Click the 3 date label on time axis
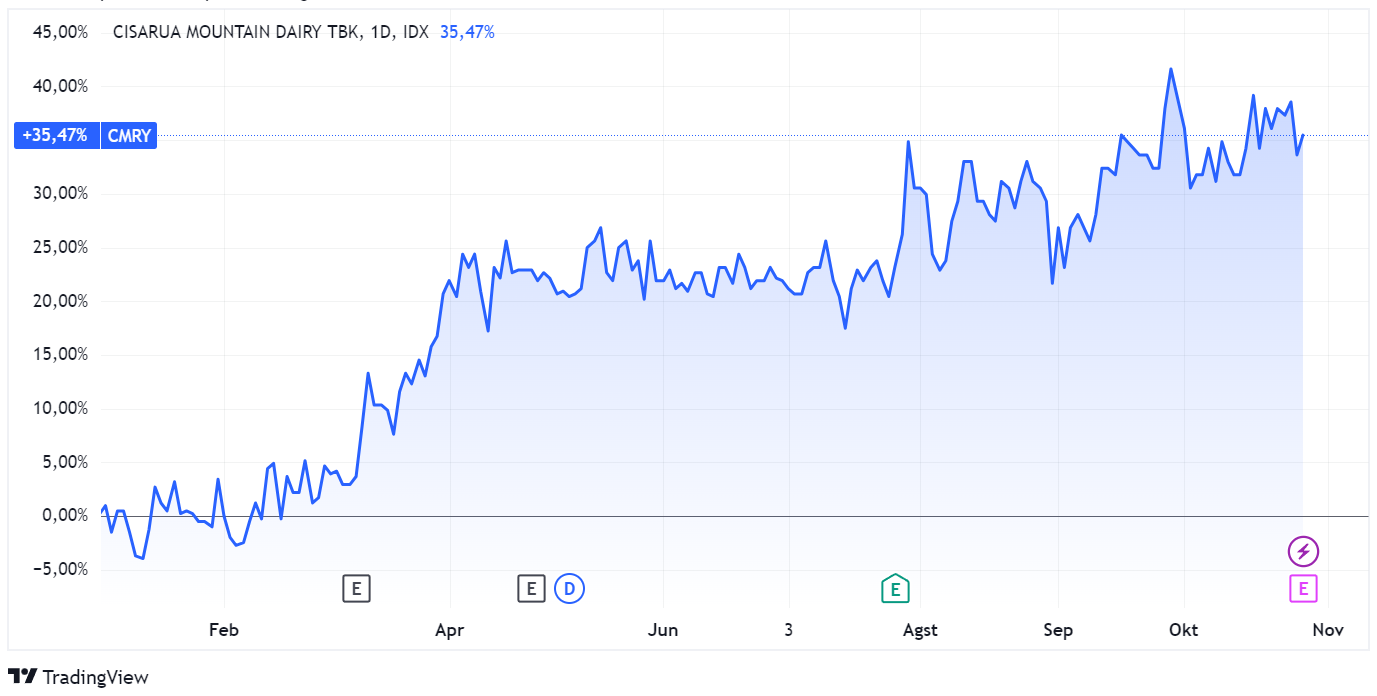Viewport: 1377px width, 696px height. click(789, 630)
